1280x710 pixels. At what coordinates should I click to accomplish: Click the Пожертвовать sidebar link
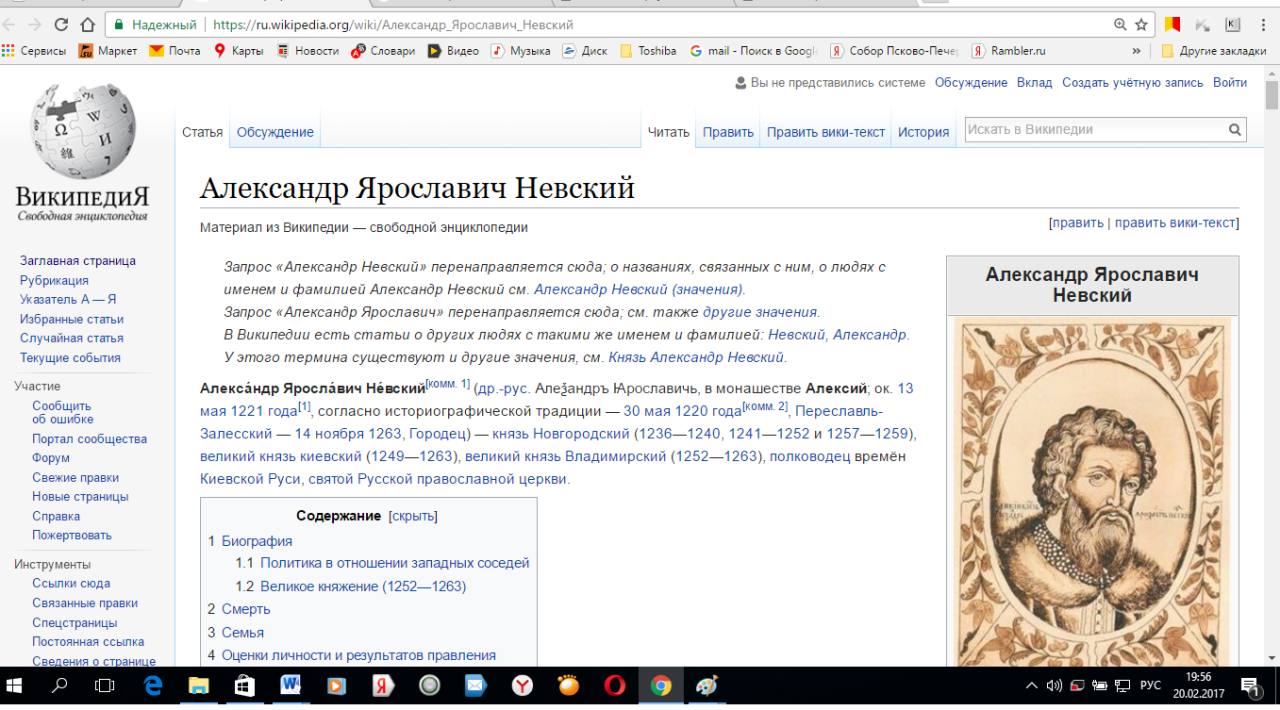coord(72,535)
